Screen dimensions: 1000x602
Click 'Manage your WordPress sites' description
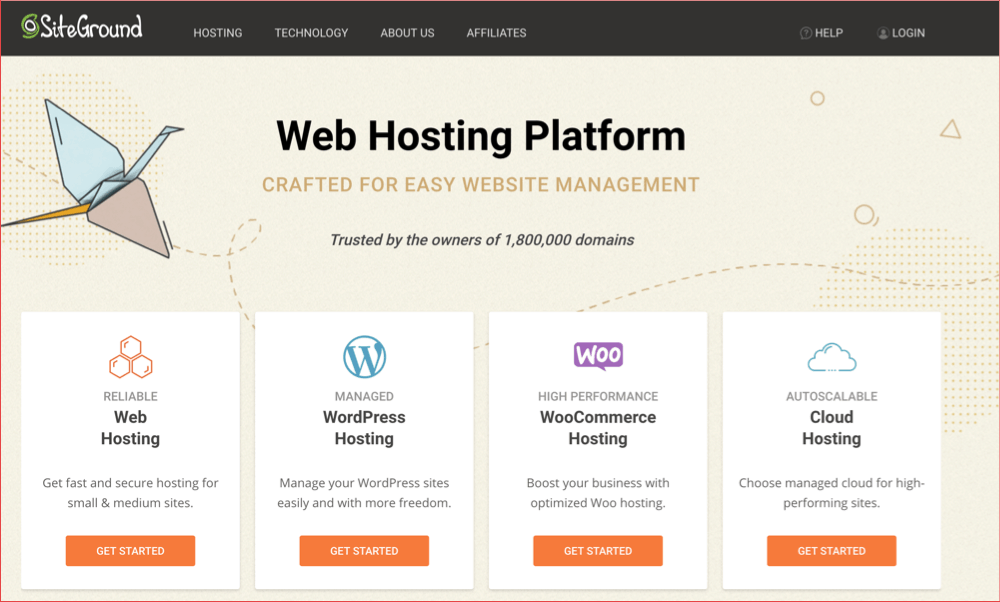coord(364,493)
